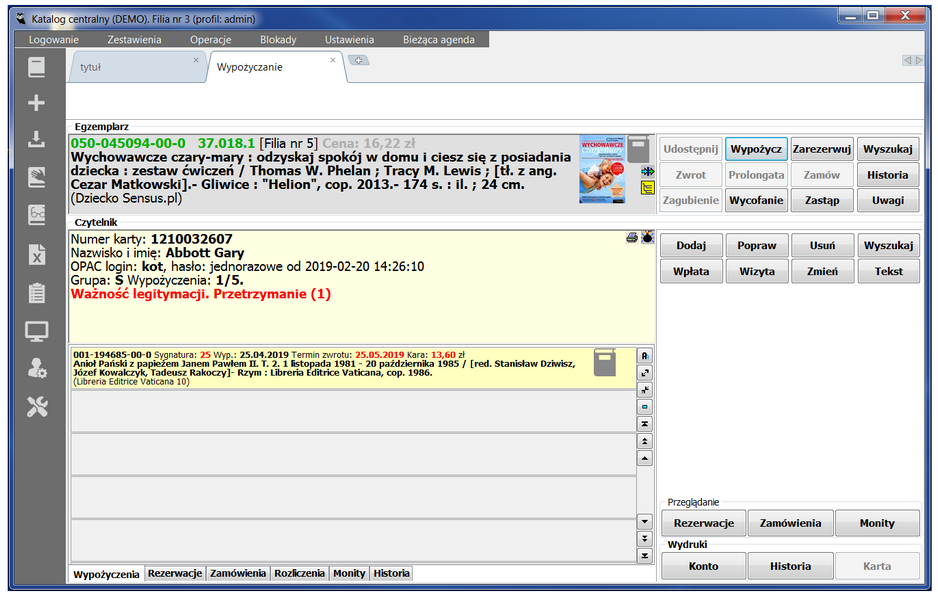Click the expand arrows icon beside loans list

645,373
